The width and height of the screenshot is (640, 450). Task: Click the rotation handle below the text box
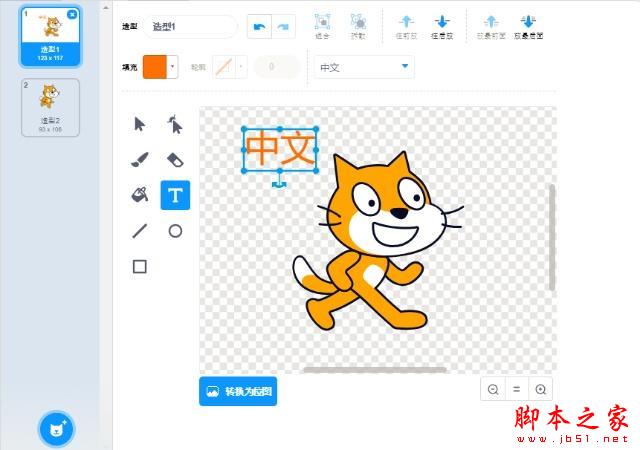pyautogui.click(x=280, y=184)
